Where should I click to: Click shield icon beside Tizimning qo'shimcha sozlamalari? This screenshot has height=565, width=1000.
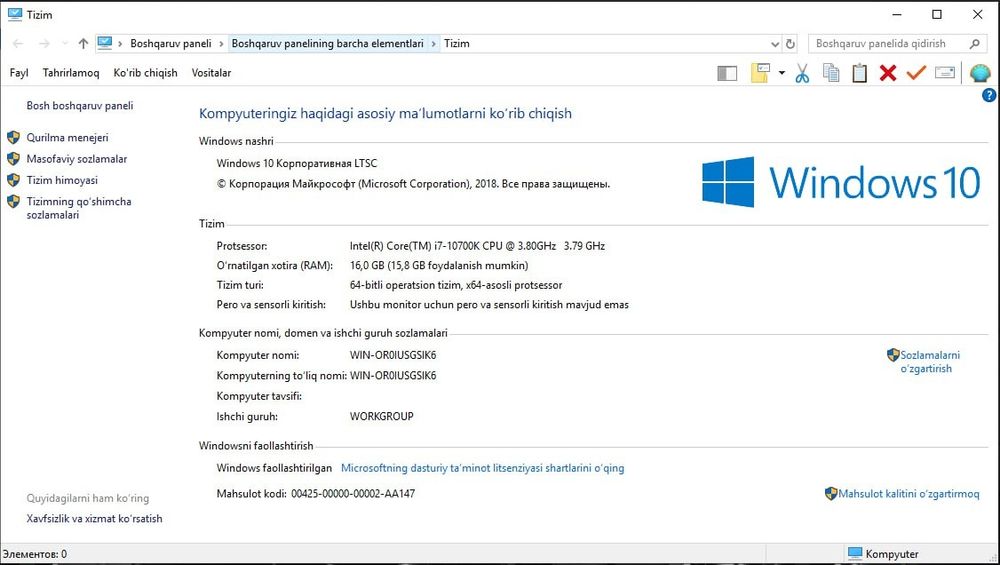tap(13, 202)
